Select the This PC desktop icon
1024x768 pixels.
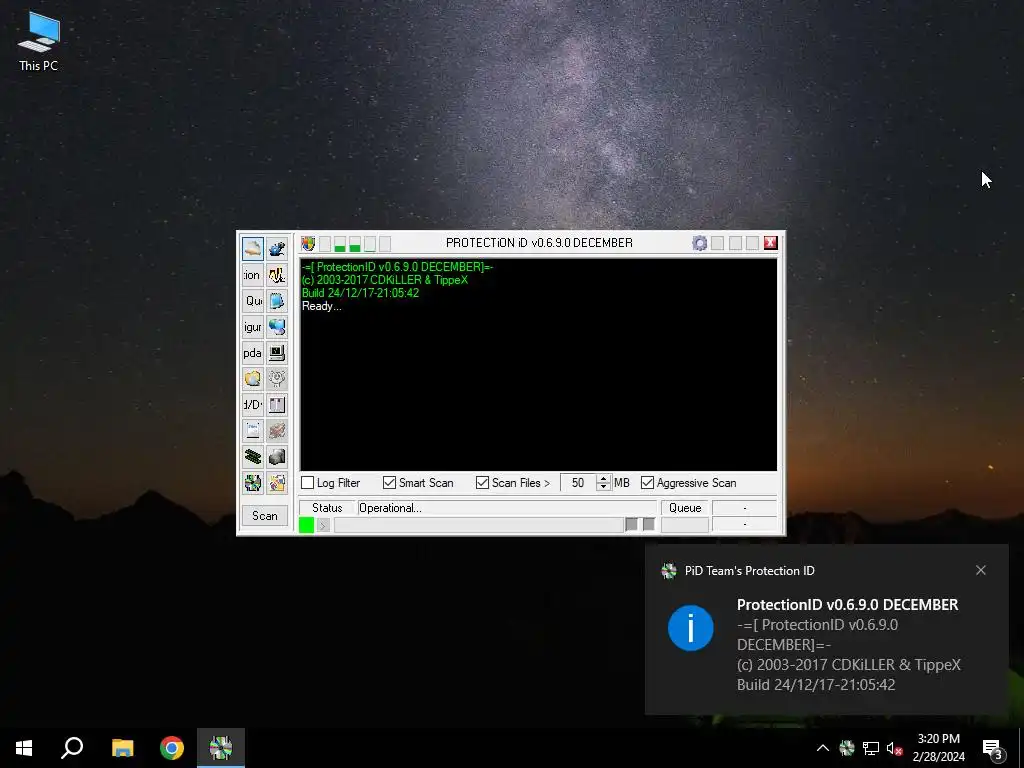[39, 42]
